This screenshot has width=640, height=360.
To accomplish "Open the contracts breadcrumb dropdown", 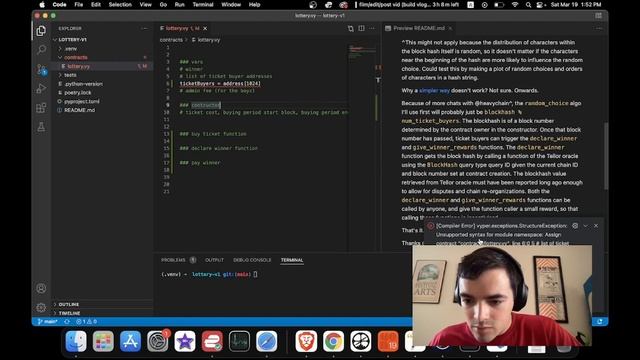I will tap(171, 40).
